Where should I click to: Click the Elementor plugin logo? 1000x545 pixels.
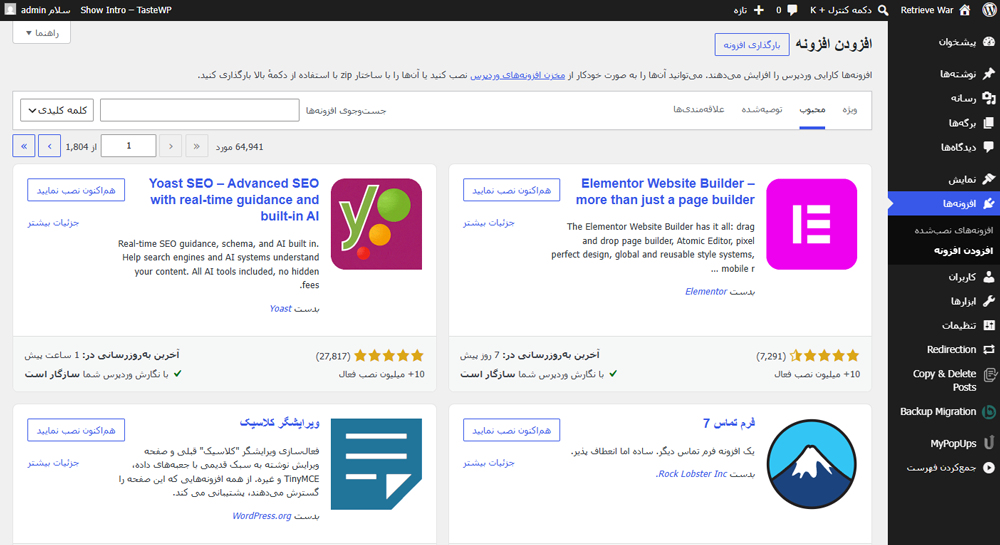click(811, 224)
